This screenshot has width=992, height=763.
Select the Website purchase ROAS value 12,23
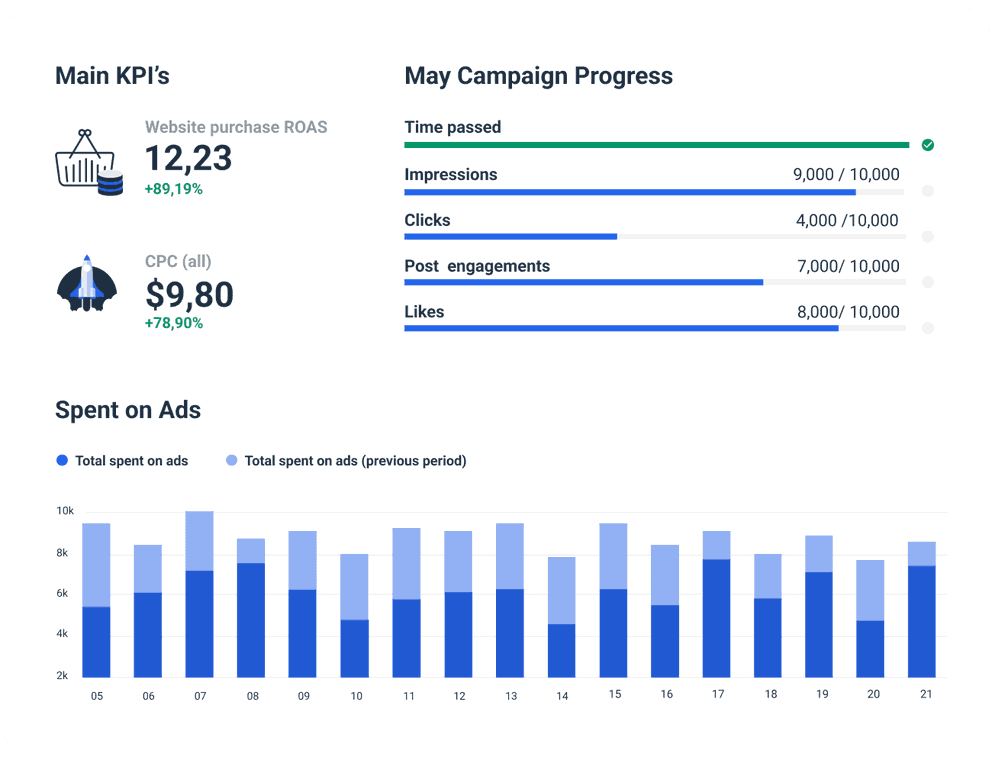tap(188, 158)
